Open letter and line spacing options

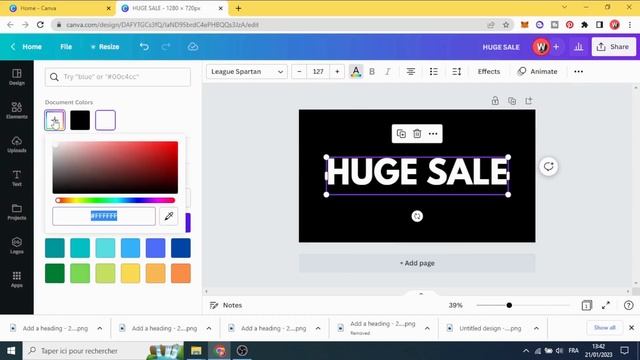pos(457,72)
